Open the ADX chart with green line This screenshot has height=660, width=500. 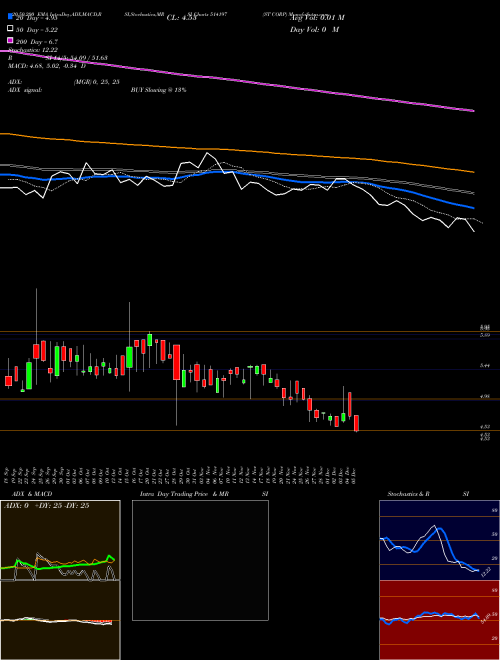click(x=60, y=540)
